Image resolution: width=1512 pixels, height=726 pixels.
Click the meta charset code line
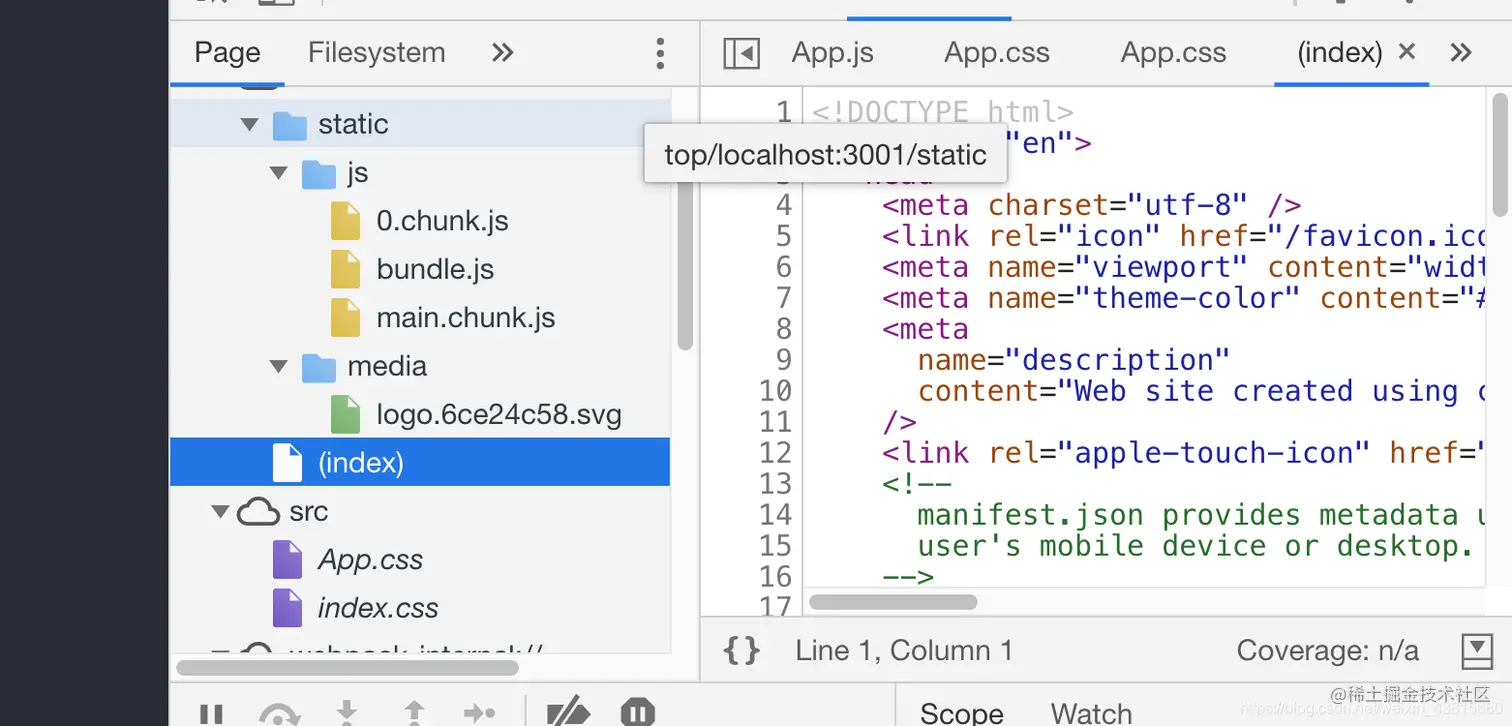[x=1091, y=205]
